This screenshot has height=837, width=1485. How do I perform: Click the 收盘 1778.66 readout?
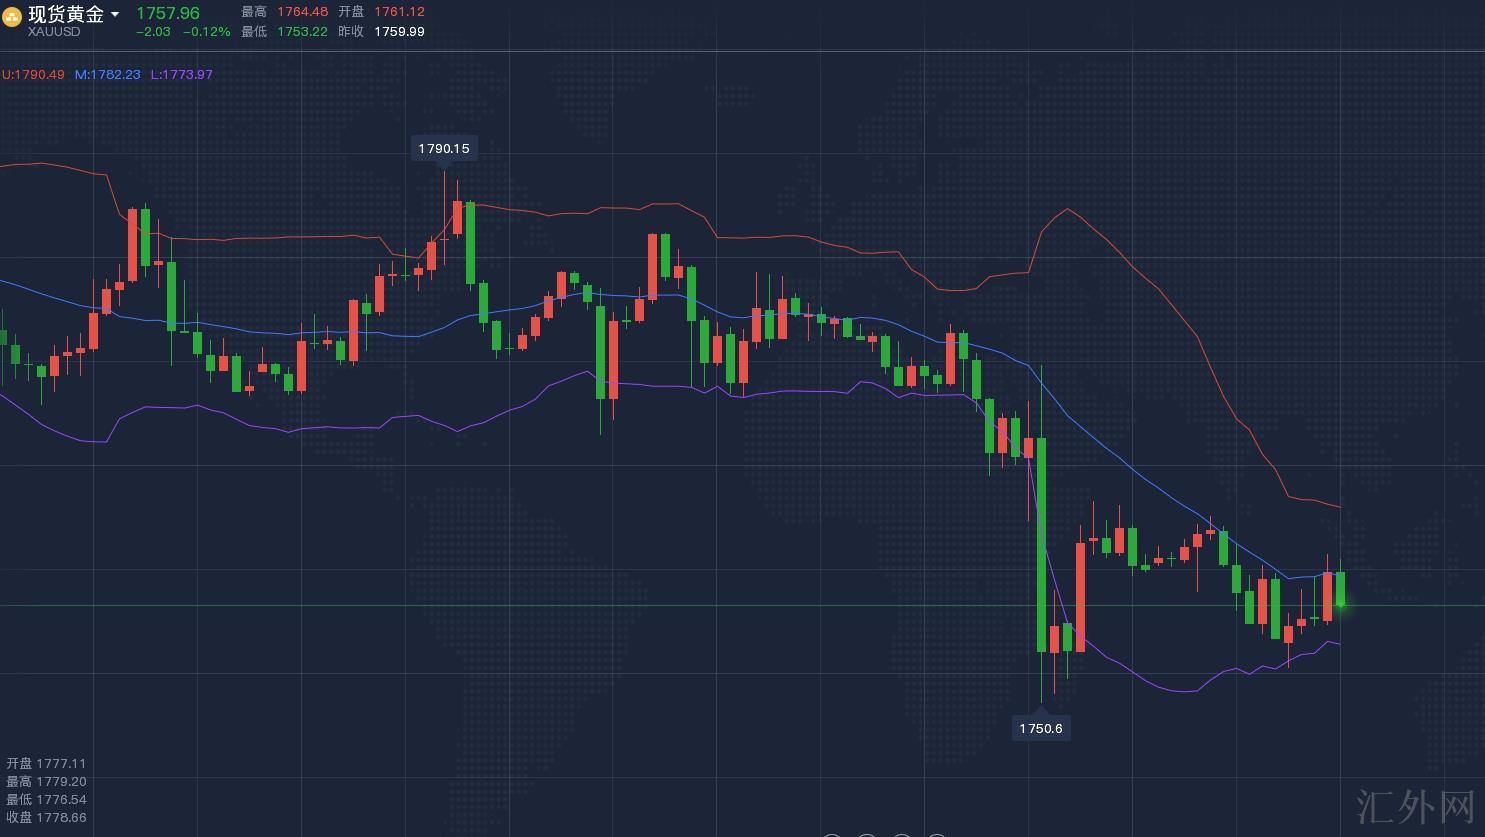coord(46,818)
